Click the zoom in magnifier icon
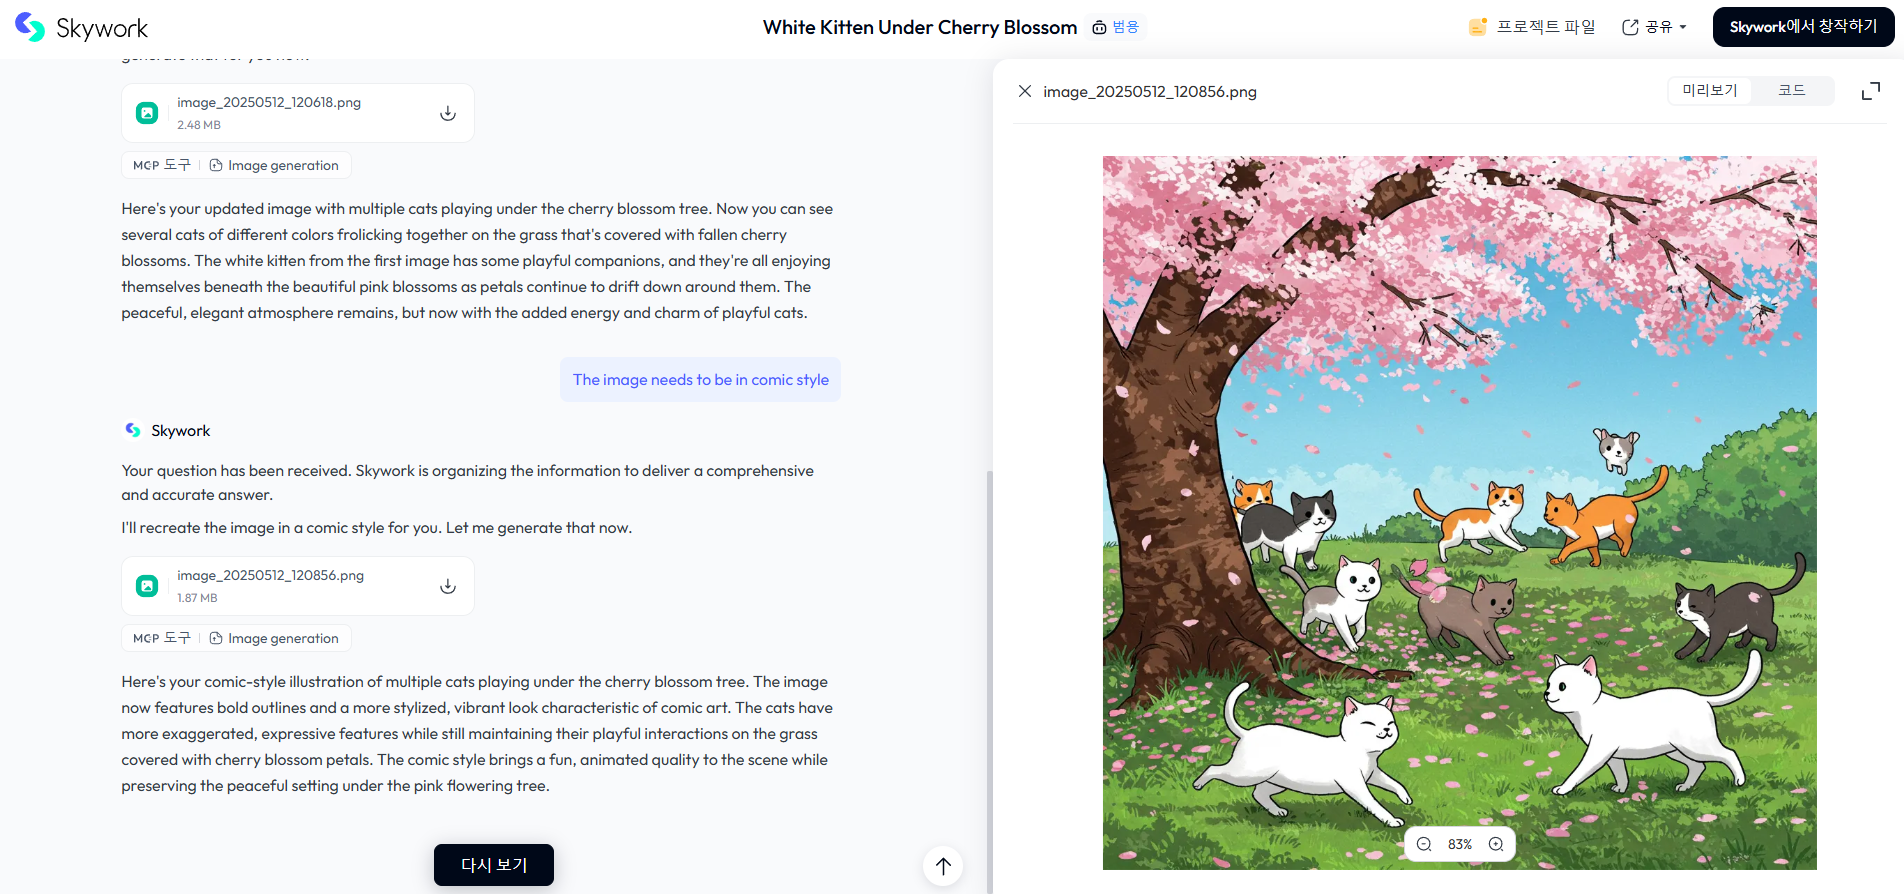This screenshot has height=894, width=1904. pyautogui.click(x=1496, y=844)
